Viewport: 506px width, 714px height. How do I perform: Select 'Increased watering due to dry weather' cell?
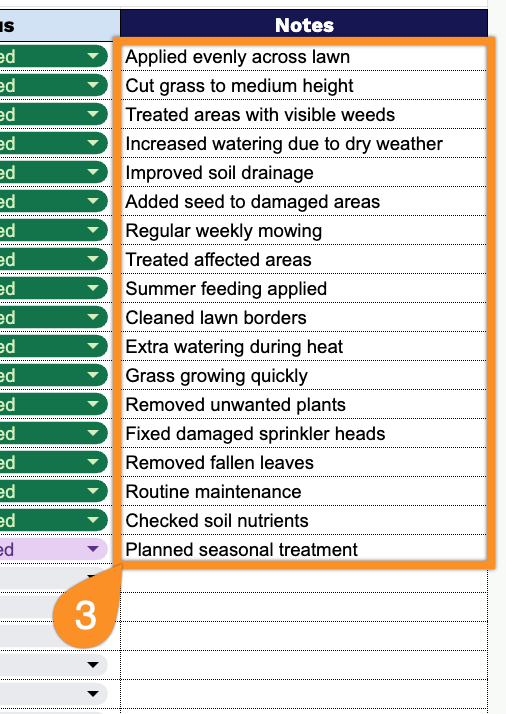pyautogui.click(x=304, y=143)
